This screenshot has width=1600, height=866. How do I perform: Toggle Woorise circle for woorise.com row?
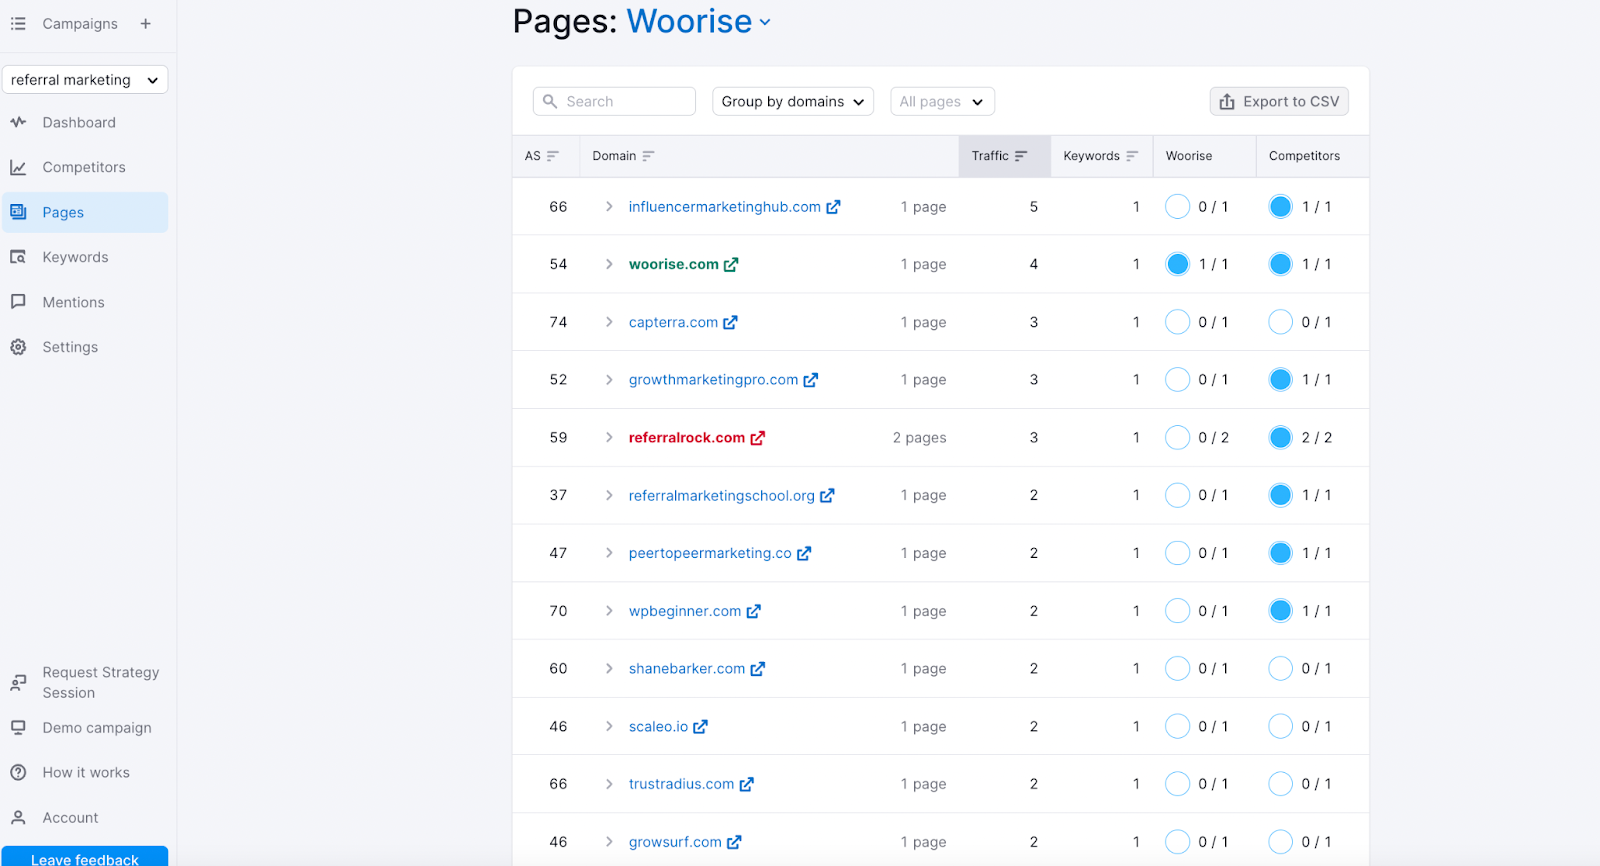point(1178,264)
